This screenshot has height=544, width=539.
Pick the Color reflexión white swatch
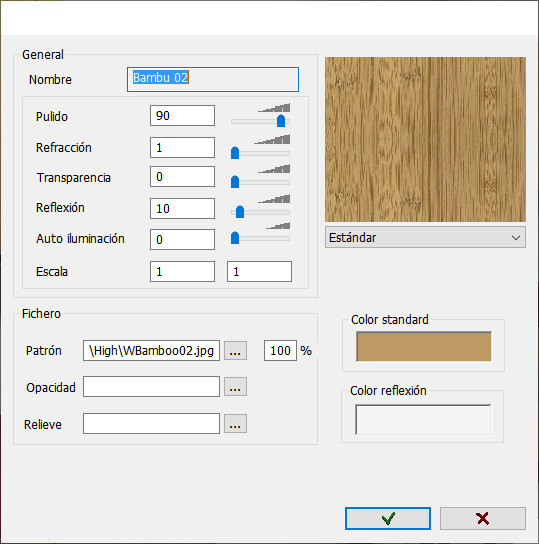[x=423, y=419]
